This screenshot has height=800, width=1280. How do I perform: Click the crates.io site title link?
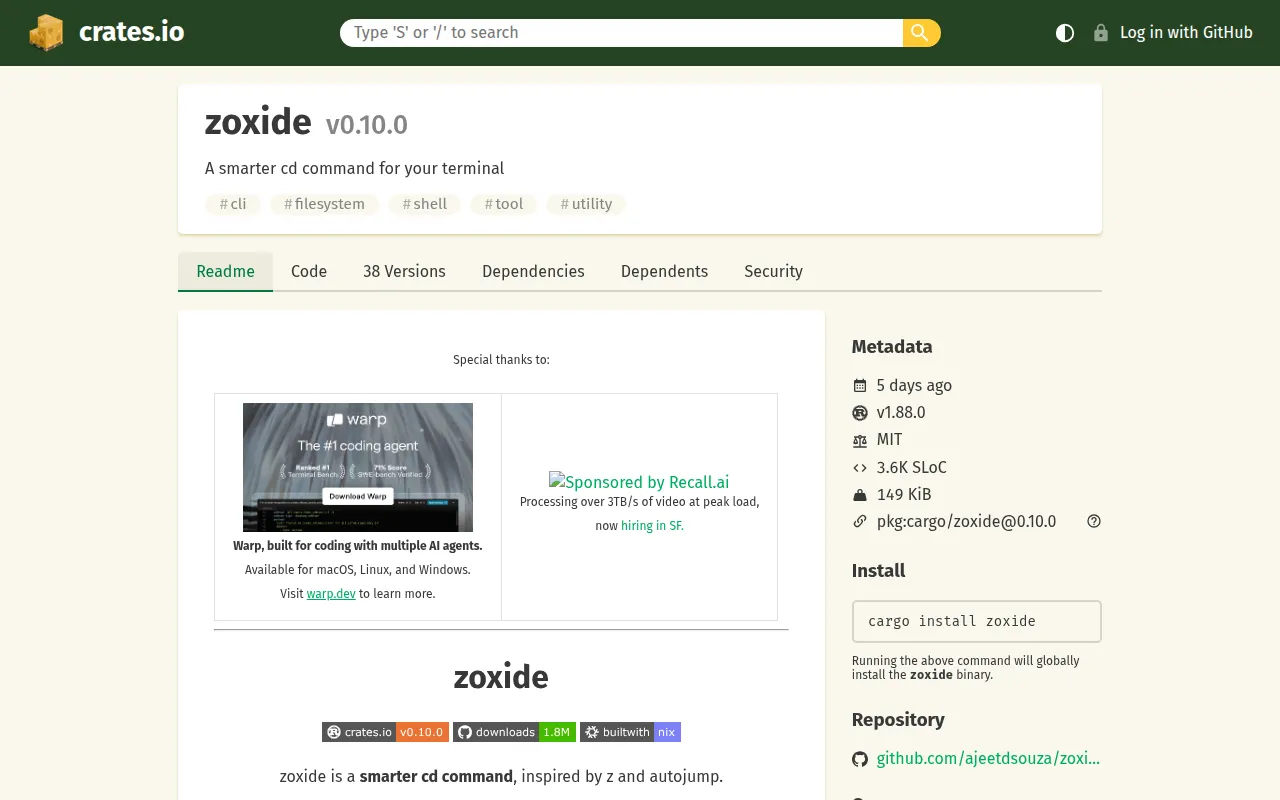[x=131, y=32]
